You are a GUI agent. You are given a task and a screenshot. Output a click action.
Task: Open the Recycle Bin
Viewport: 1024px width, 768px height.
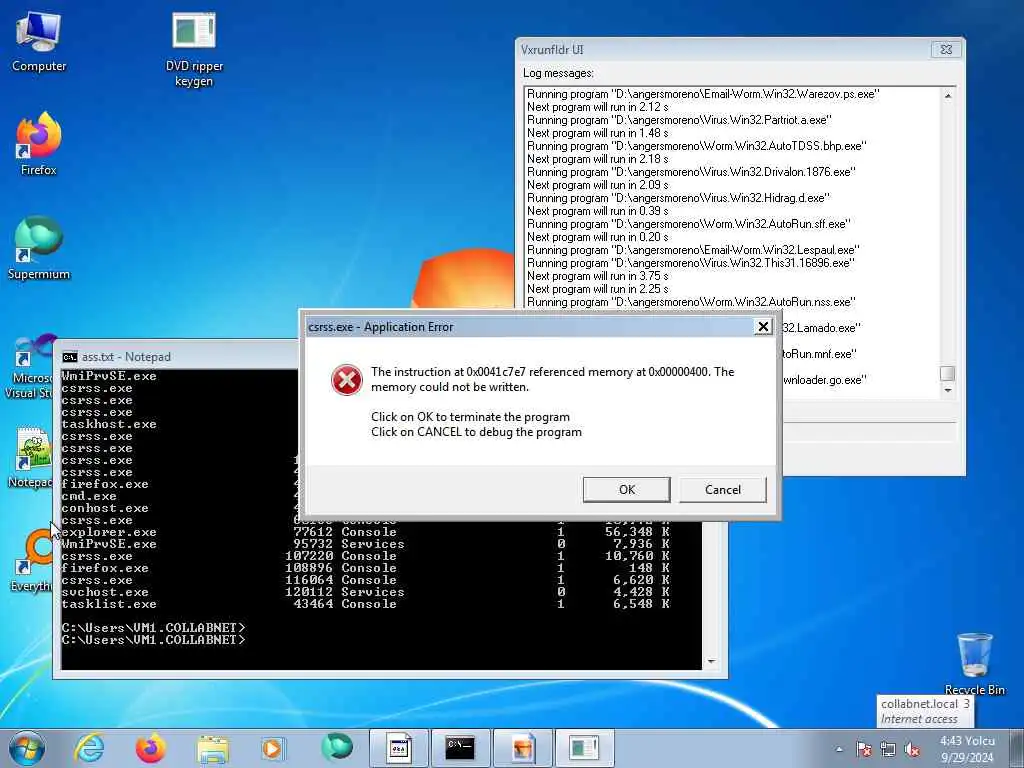point(974,664)
